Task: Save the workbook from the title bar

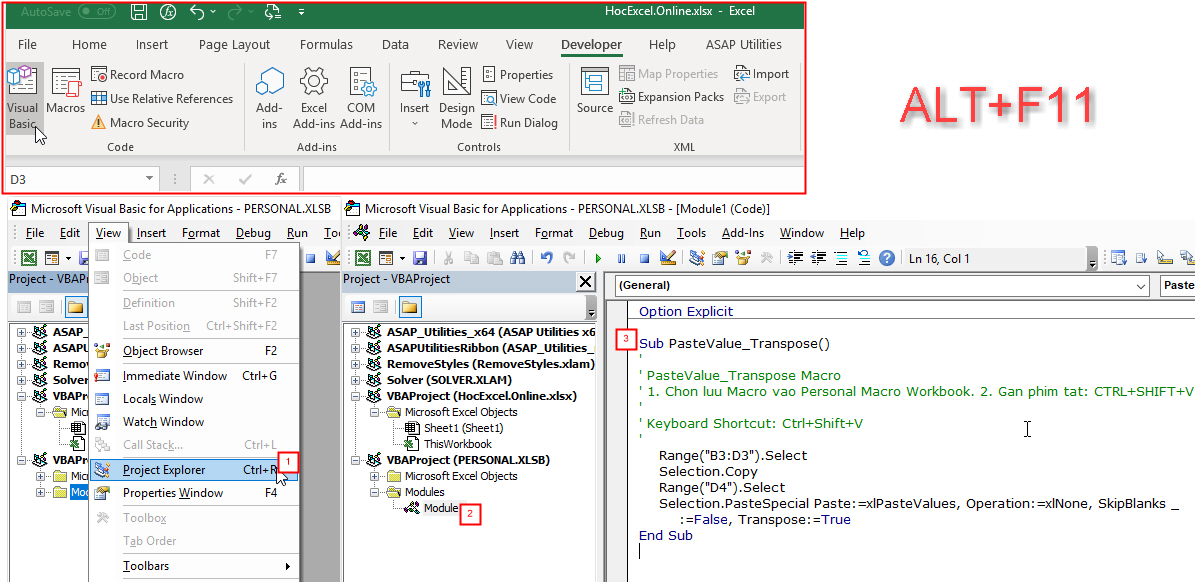Action: (139, 11)
